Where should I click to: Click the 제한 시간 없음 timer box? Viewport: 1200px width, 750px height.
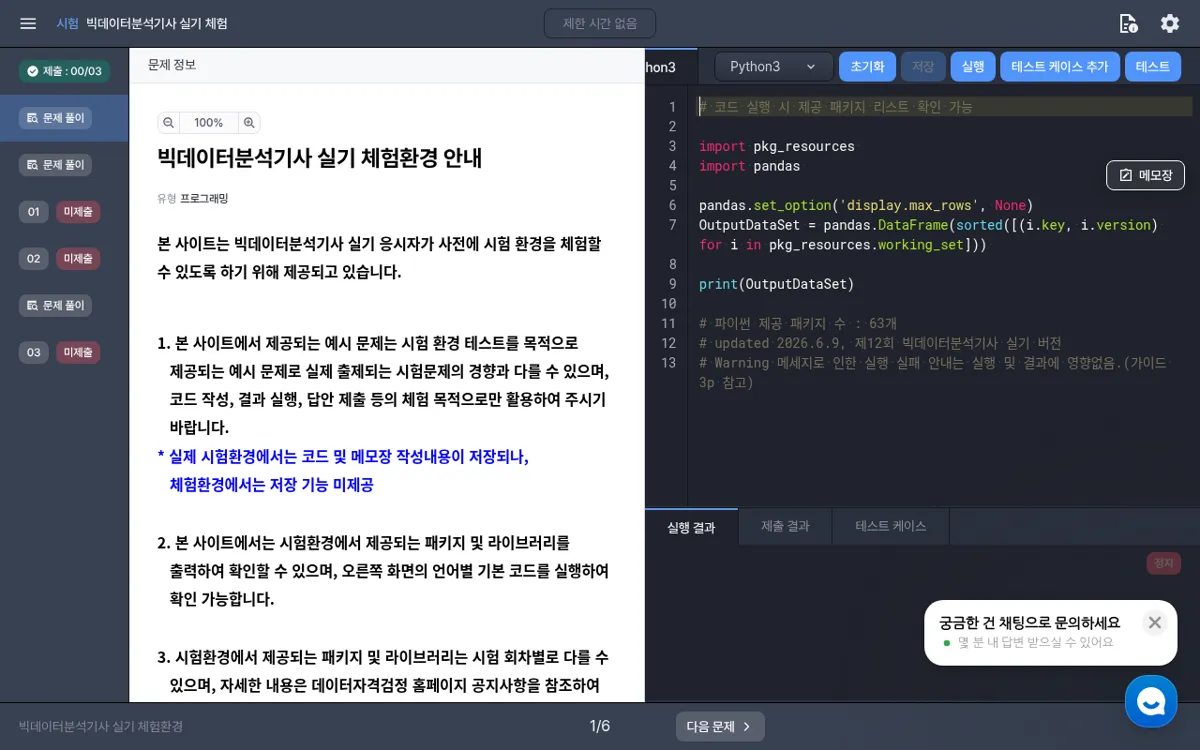click(x=600, y=23)
